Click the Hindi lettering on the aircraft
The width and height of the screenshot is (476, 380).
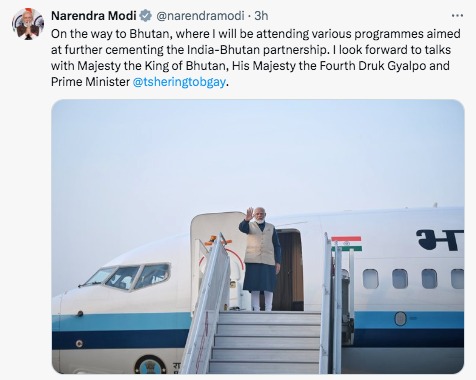click(439, 240)
